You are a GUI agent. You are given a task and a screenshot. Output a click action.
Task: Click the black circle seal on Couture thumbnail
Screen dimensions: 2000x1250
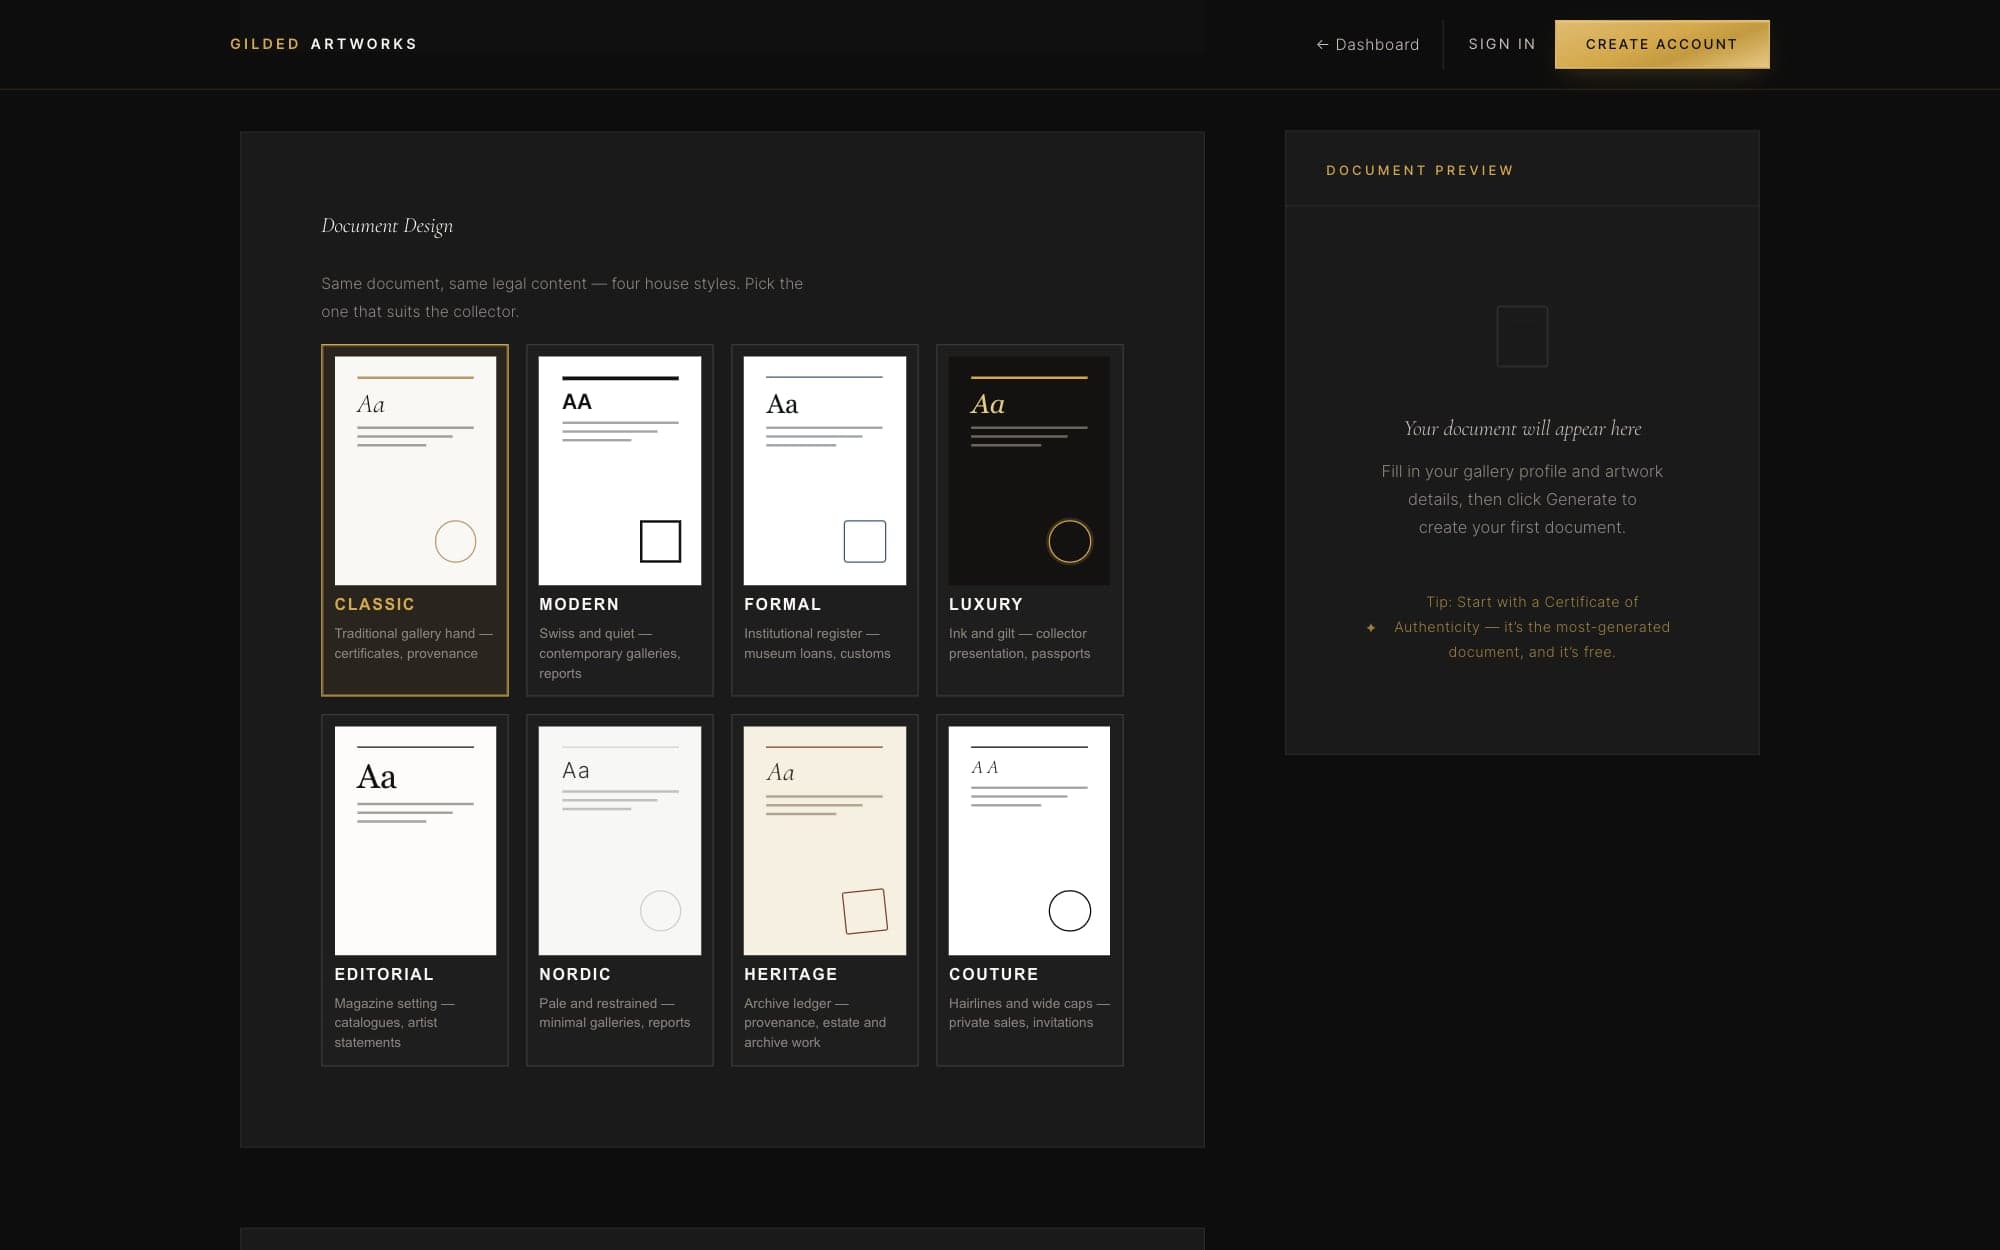(x=1069, y=911)
